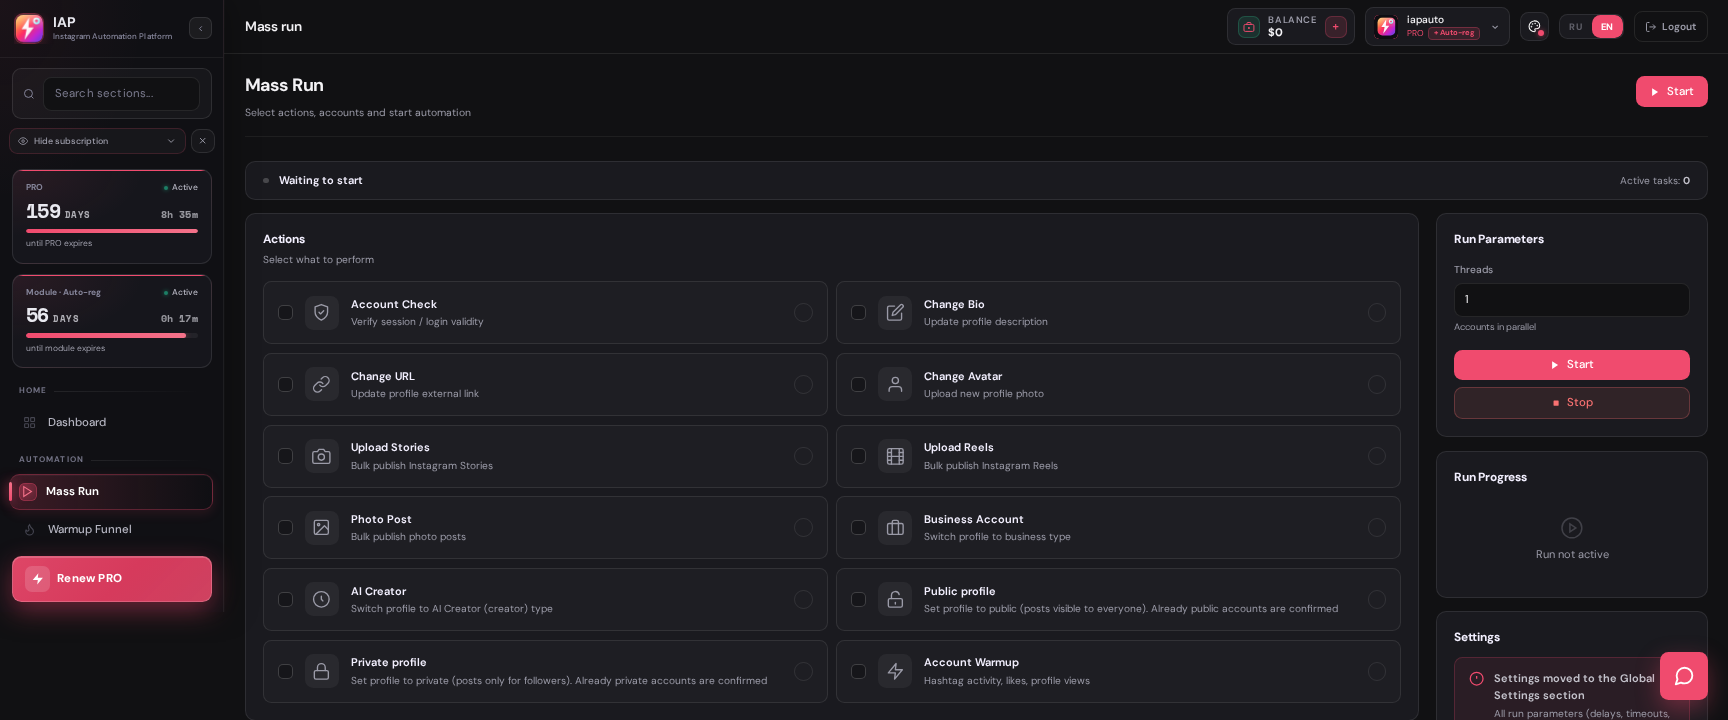1728x720 pixels.
Task: Open Dashboard from the sidebar
Action: 112,423
